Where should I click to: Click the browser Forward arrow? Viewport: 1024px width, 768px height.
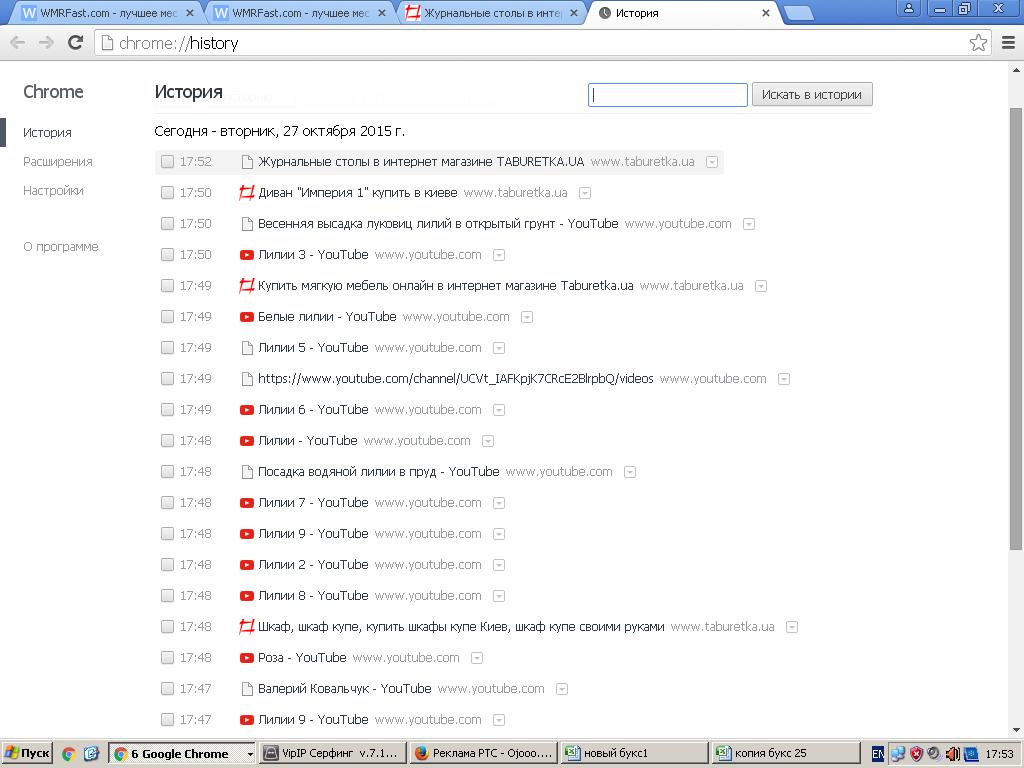point(46,42)
